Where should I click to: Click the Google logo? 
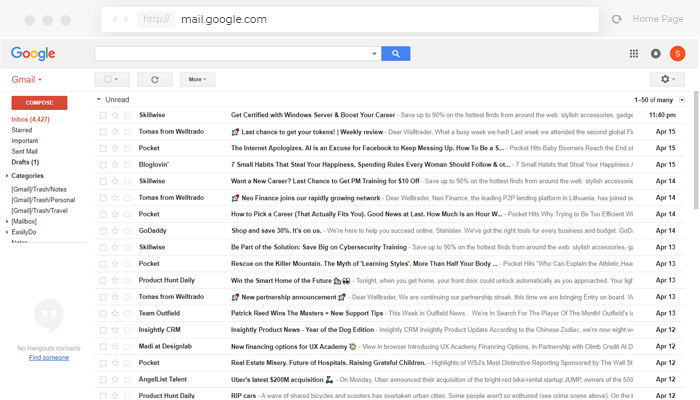pos(33,54)
